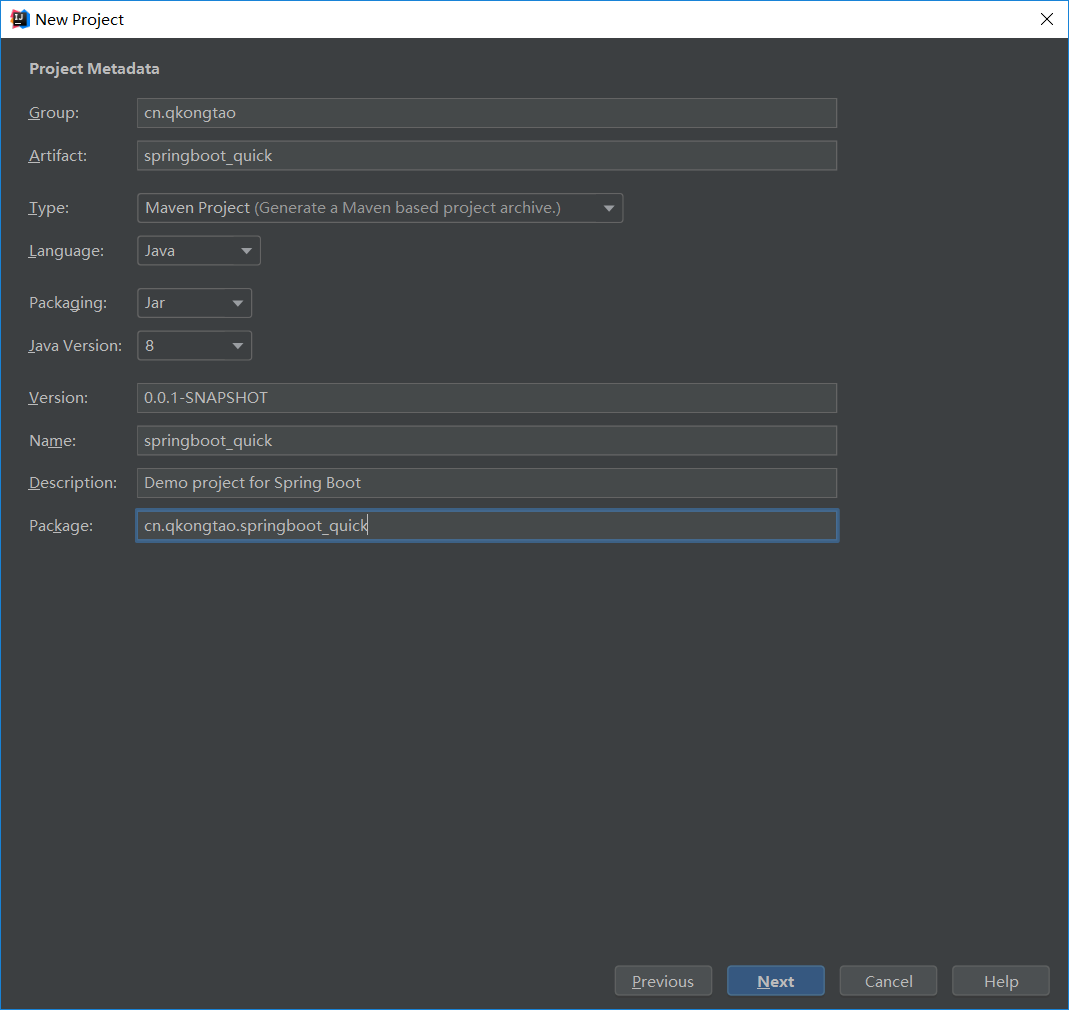Click the Artifact label
Screen dimensions: 1069x1010
[x=58, y=155]
